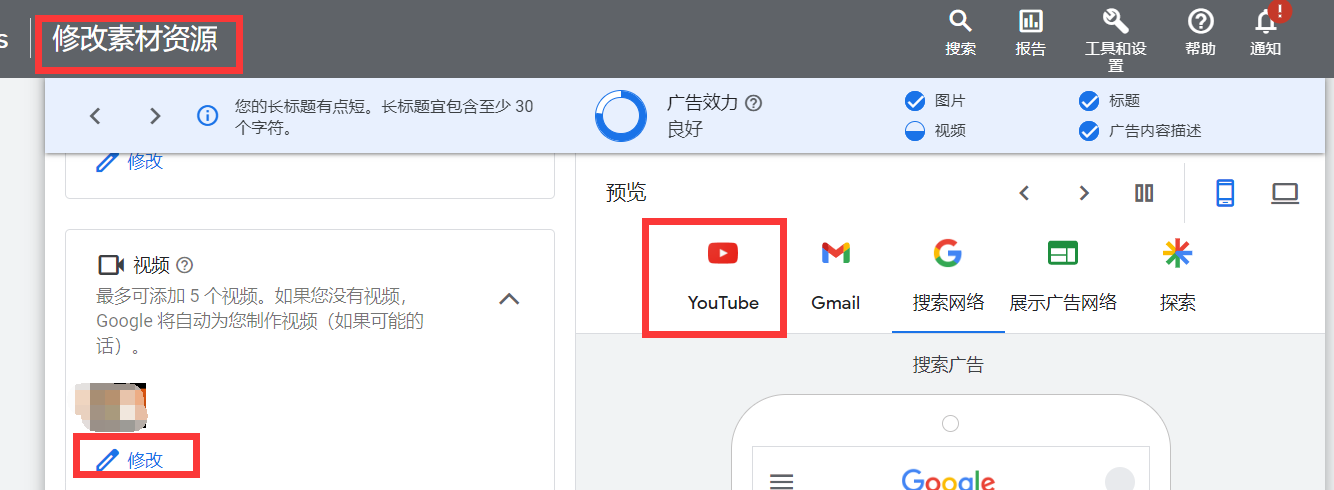Open Tools and Settings (工具和设置) wrench icon
The height and width of the screenshot is (490, 1334).
1115,21
